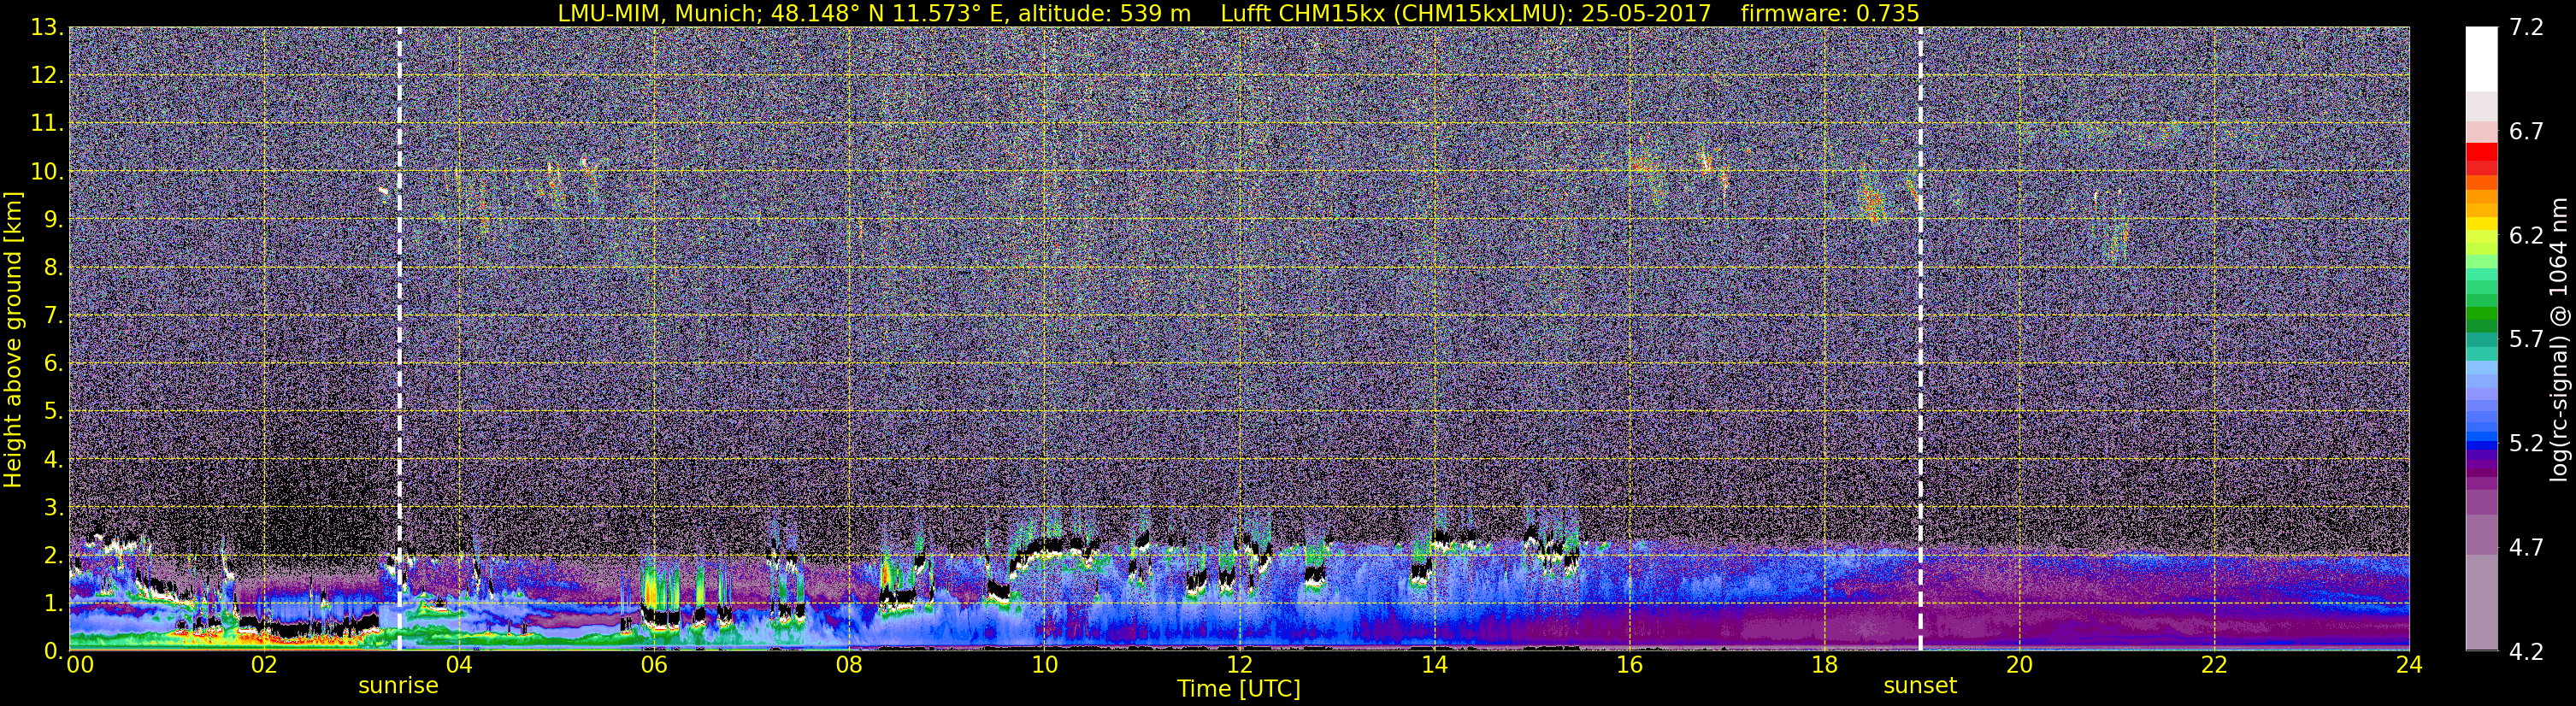The height and width of the screenshot is (706, 2576).
Task: Click the white dashed sunset marker line
Action: pos(1920,339)
